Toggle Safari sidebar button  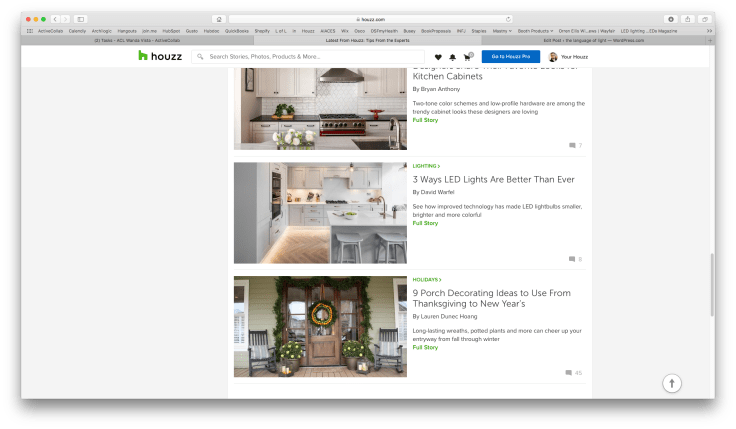tap(80, 19)
